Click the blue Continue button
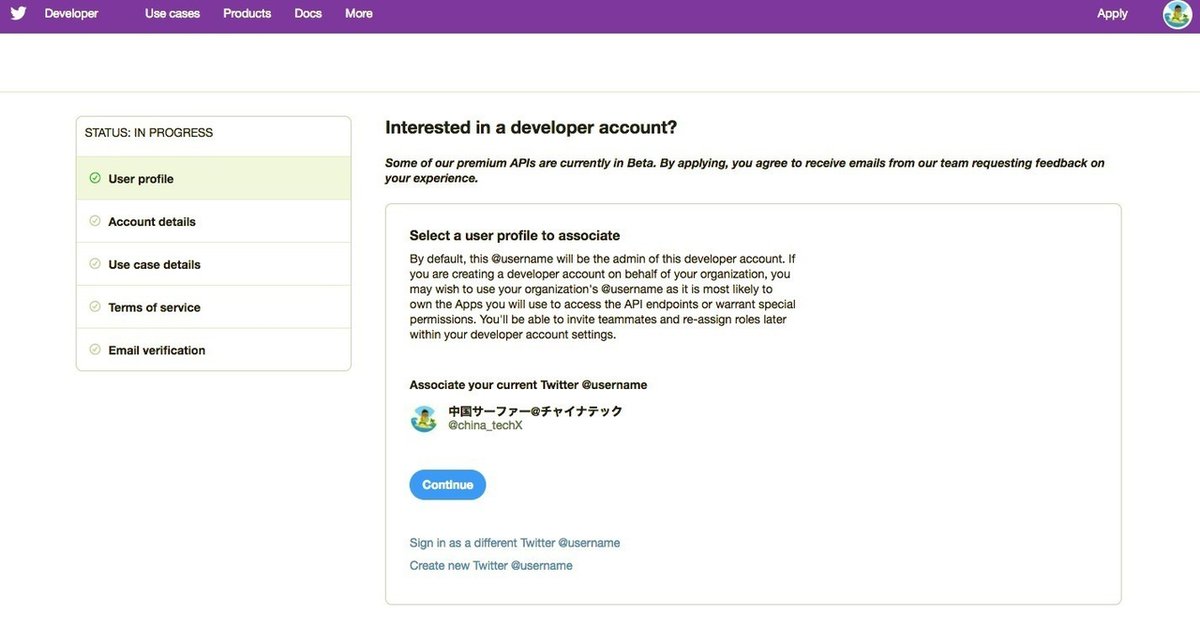This screenshot has height=641, width=1200. (447, 485)
